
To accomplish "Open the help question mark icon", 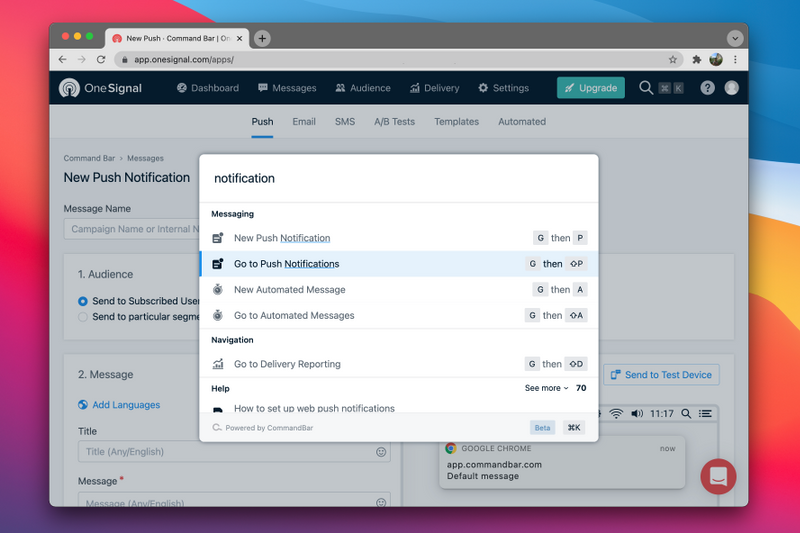I will 707,88.
